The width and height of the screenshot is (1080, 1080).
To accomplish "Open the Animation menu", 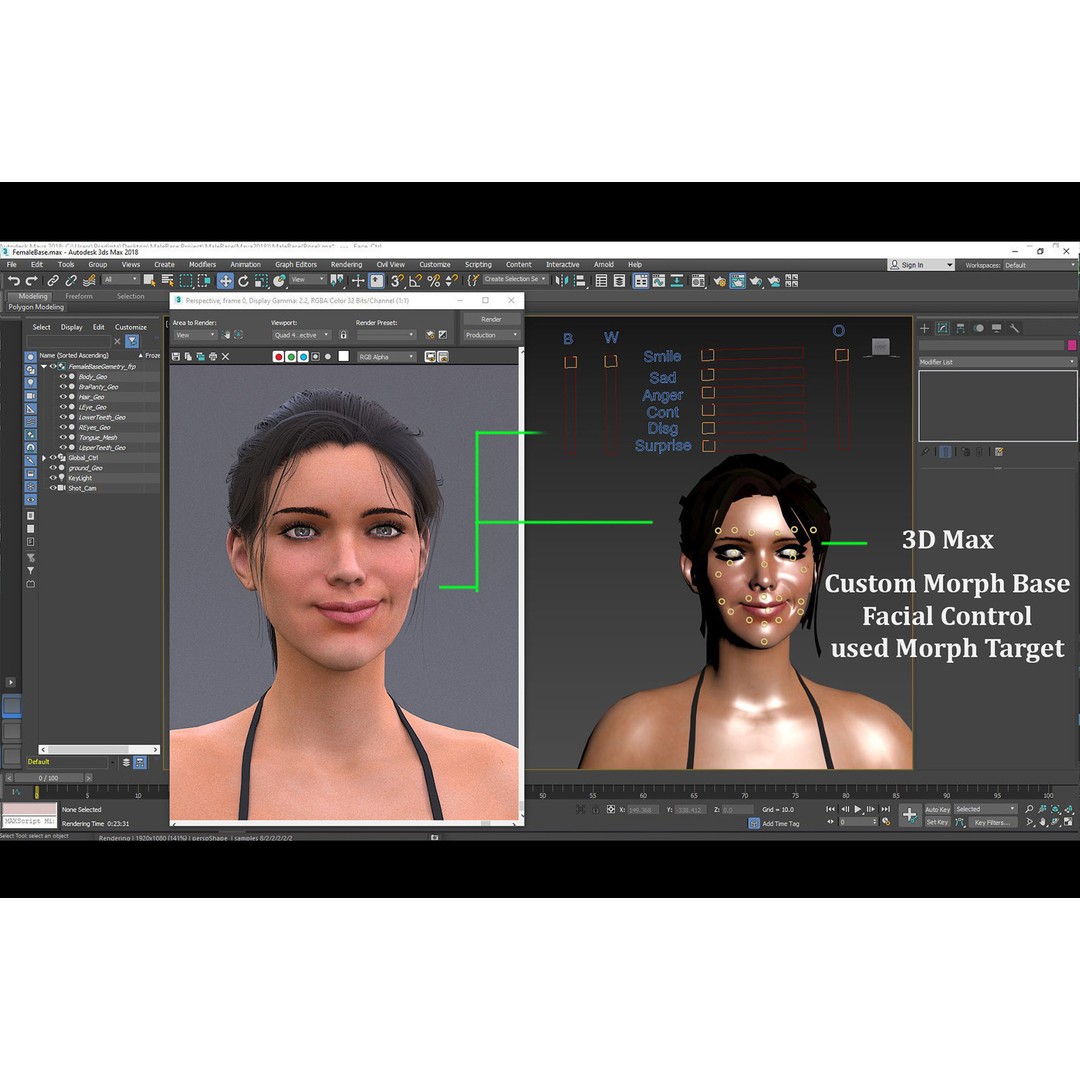I will 245,264.
